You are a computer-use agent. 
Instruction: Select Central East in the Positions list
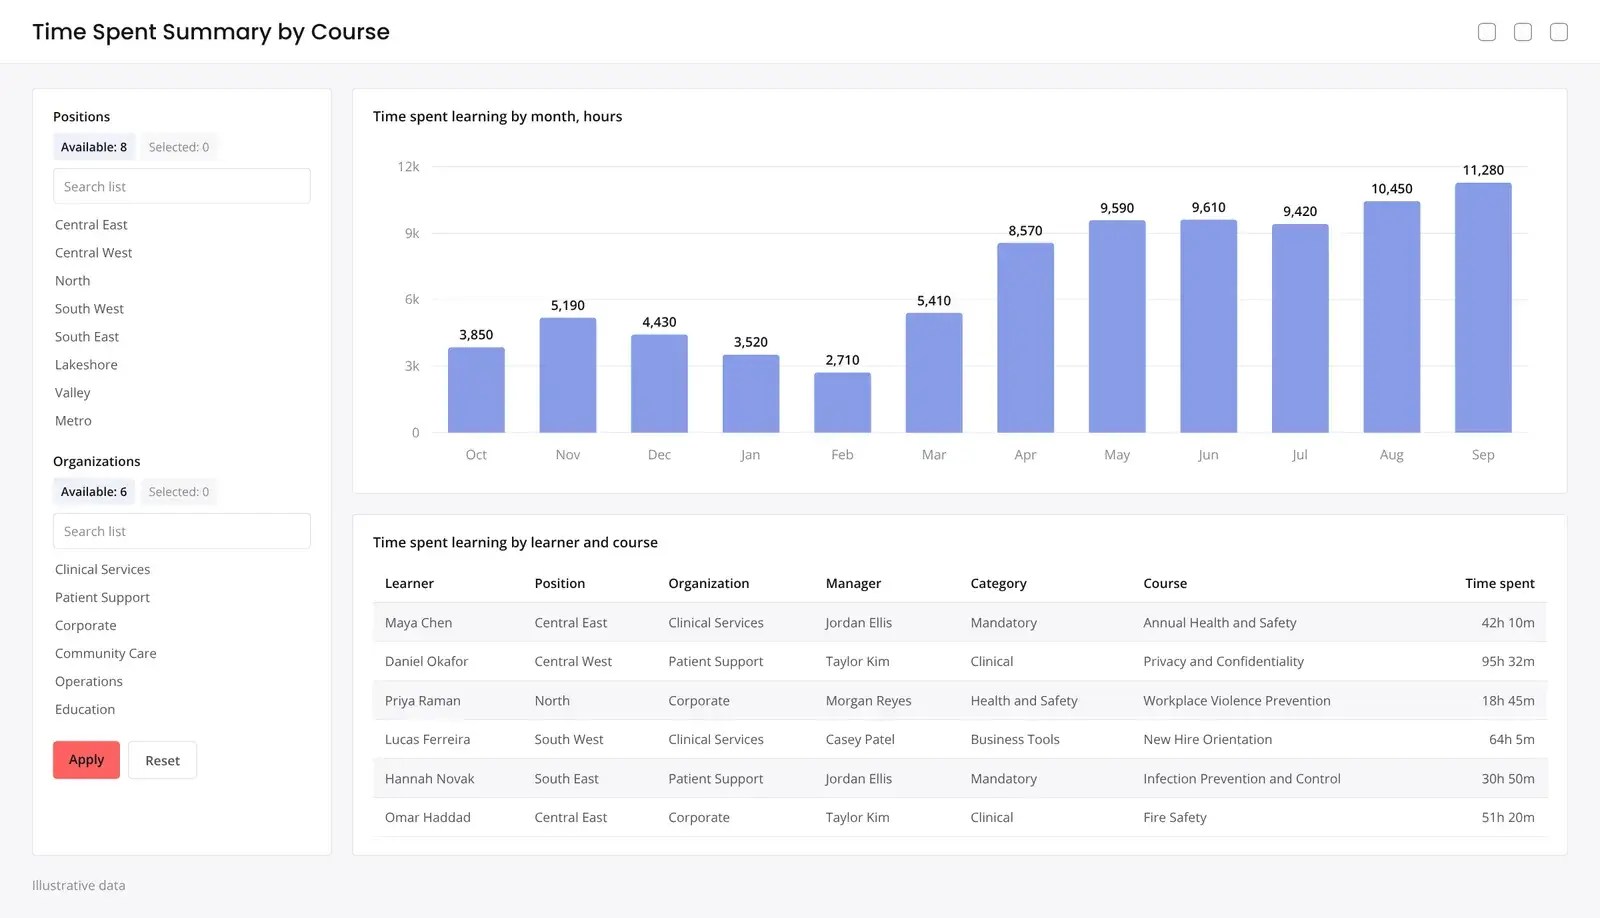(x=91, y=225)
